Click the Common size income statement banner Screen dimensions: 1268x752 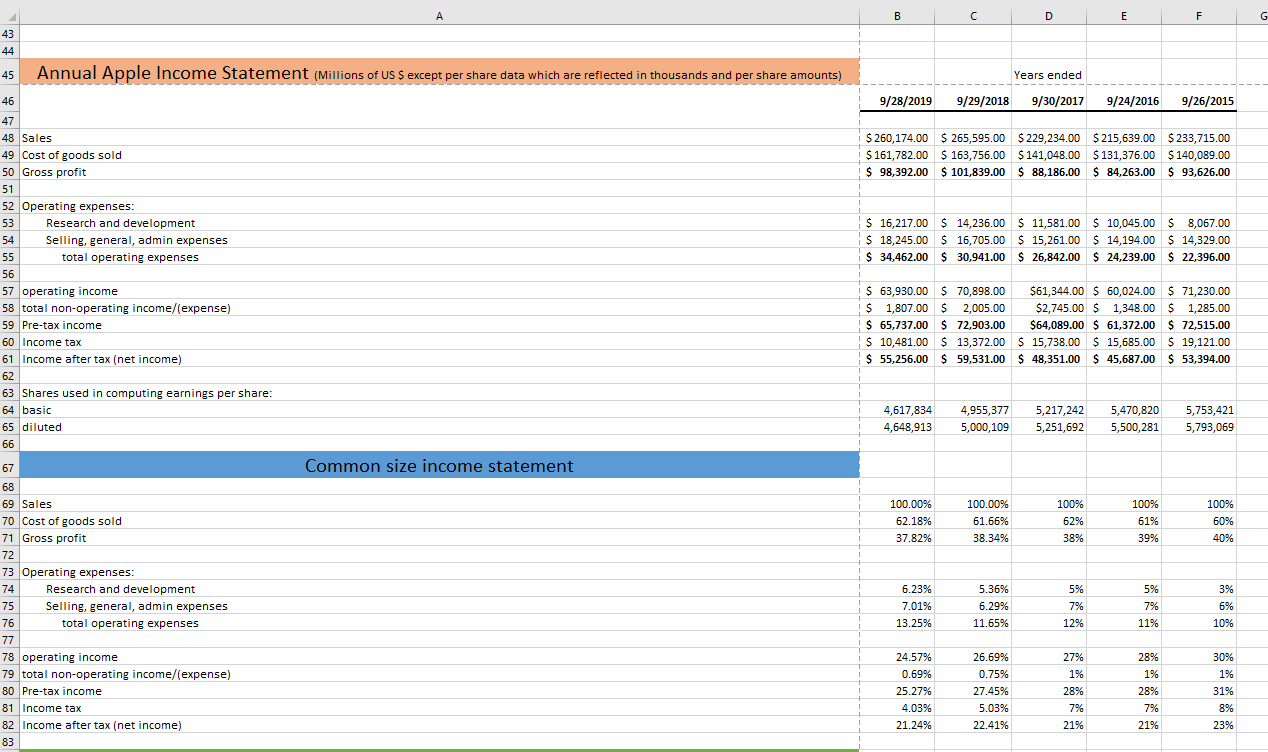pos(438,466)
